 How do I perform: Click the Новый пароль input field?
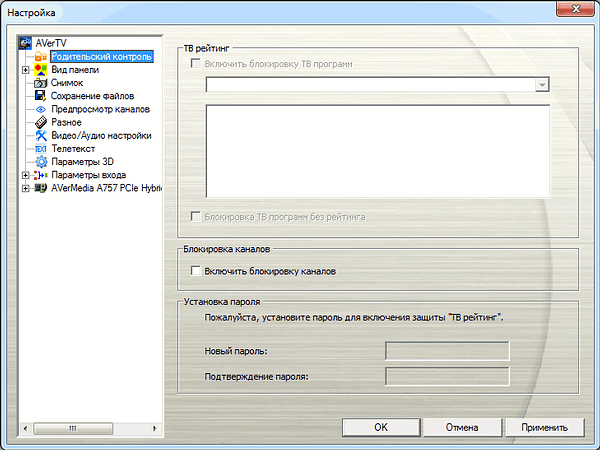coord(447,351)
